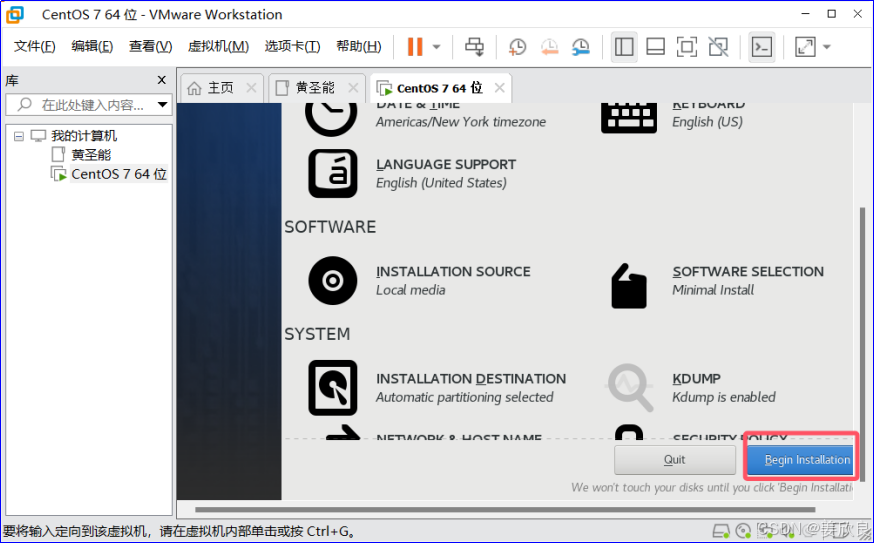The width and height of the screenshot is (875, 544).
Task: Click the CD/DVD status bar icon
Action: 743,530
